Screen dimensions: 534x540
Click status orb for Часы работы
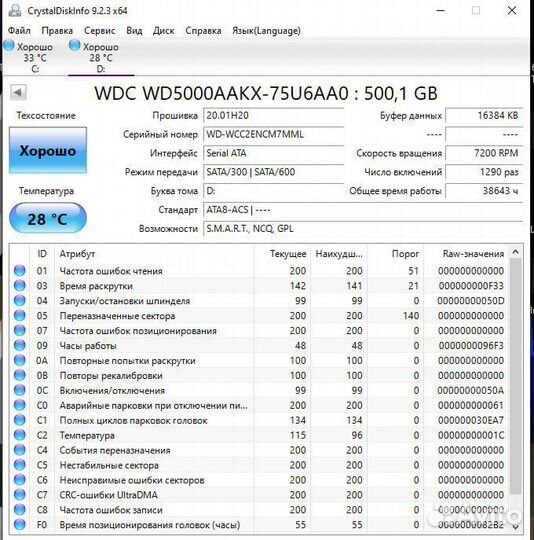[20, 345]
